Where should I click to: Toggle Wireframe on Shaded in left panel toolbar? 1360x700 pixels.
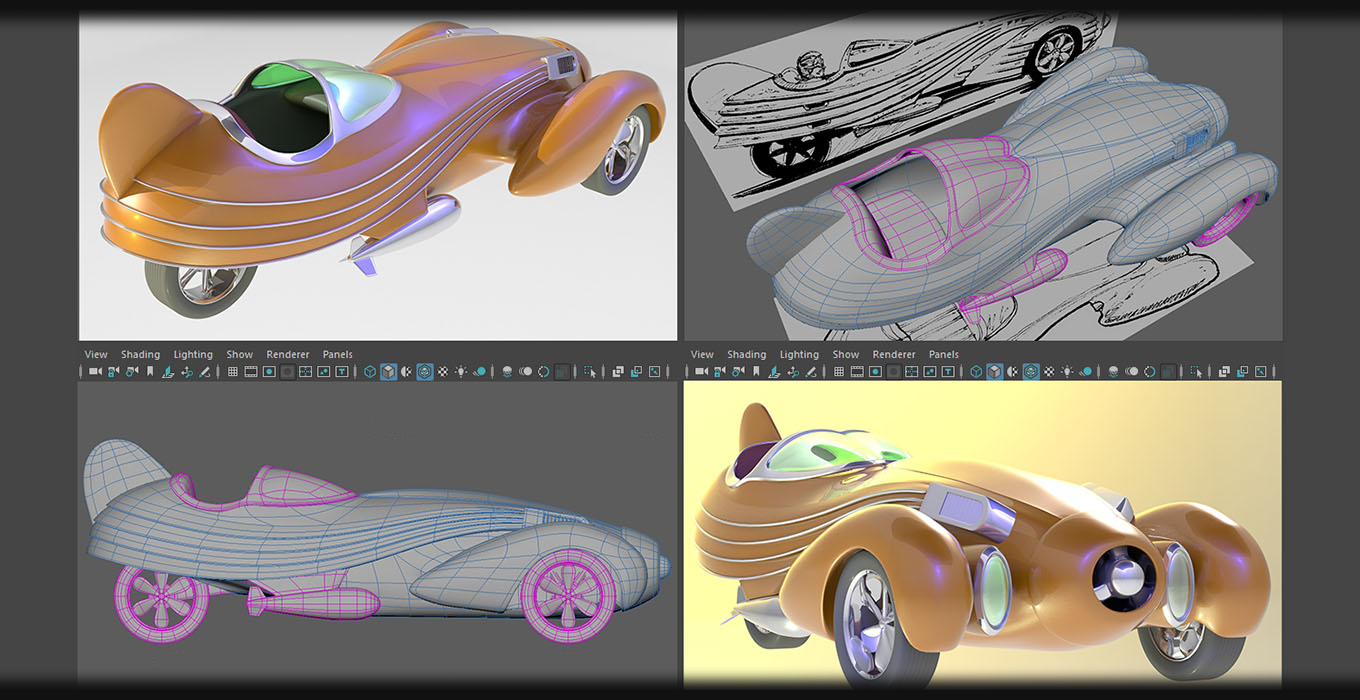click(425, 371)
